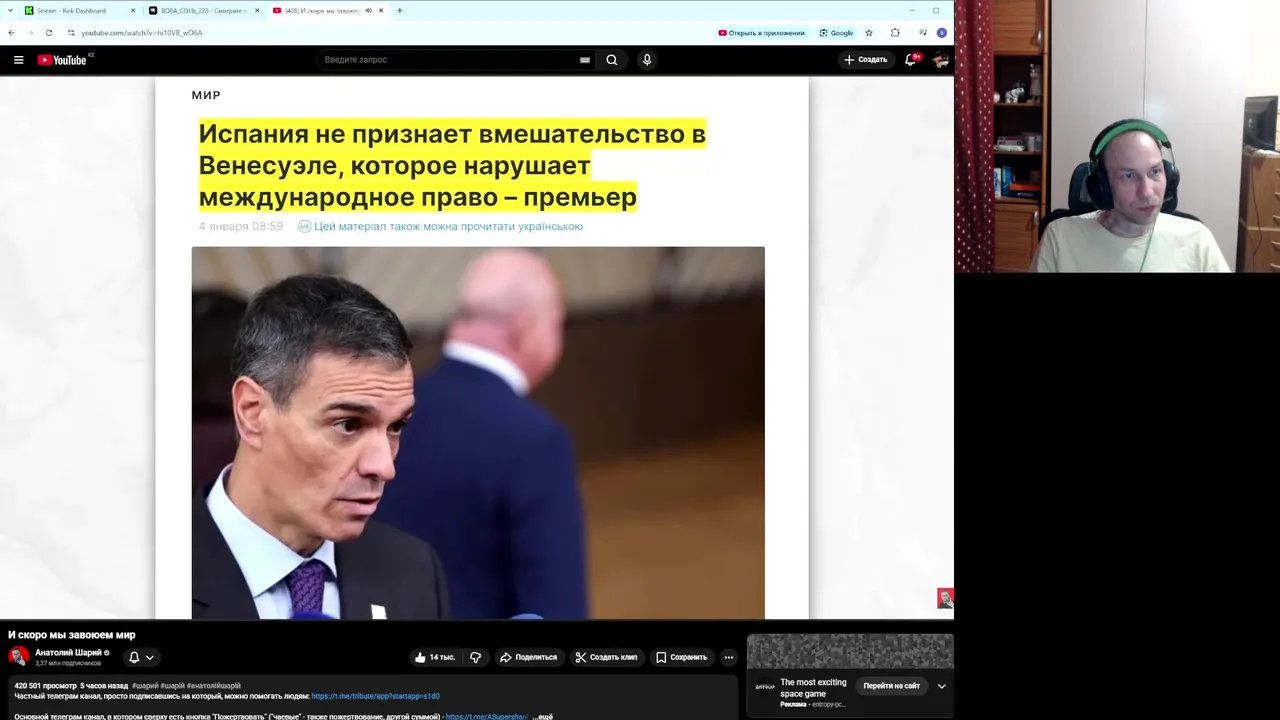This screenshot has height=720, width=1280.
Task: Open the t.me/ASupersharij link
Action: click(x=487, y=717)
